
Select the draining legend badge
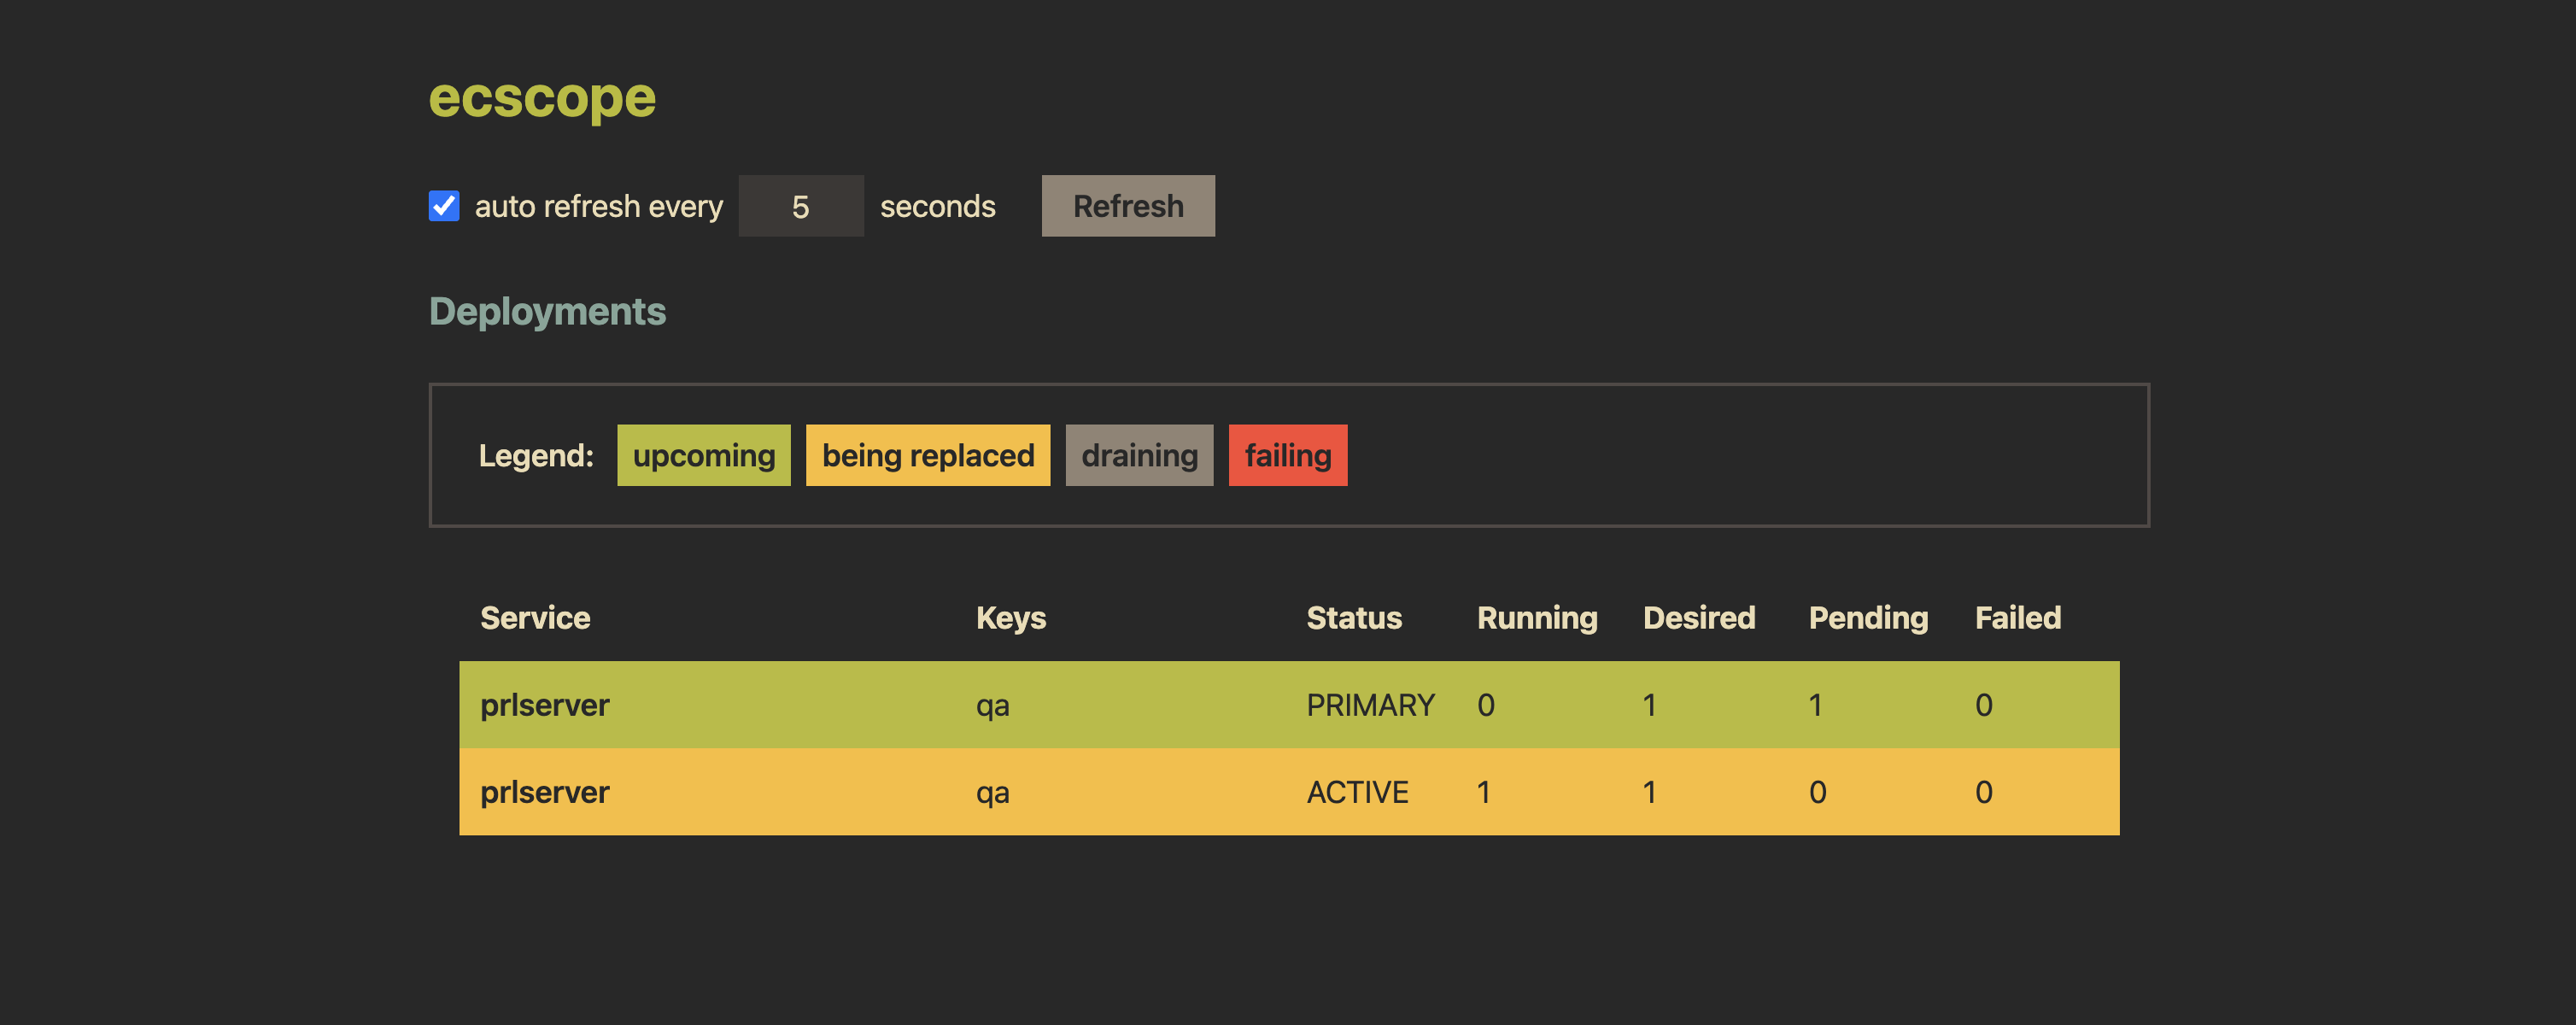(1139, 455)
